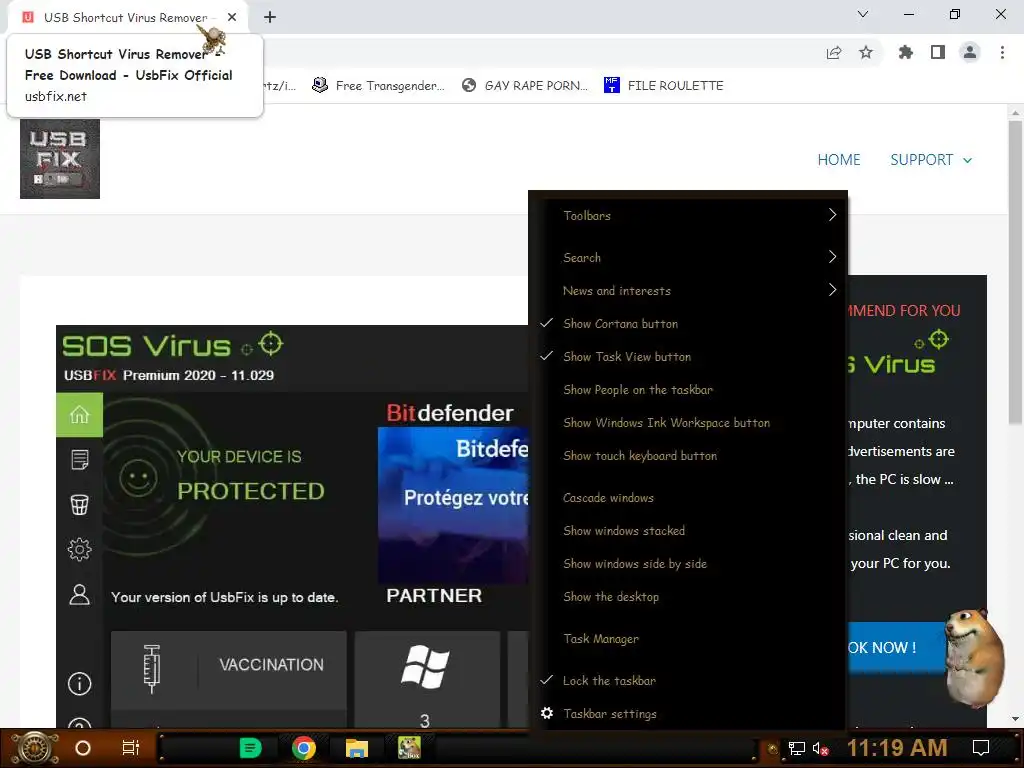Expand the Toolbars submenu
This screenshot has height=768, width=1024.
pyautogui.click(x=688, y=216)
